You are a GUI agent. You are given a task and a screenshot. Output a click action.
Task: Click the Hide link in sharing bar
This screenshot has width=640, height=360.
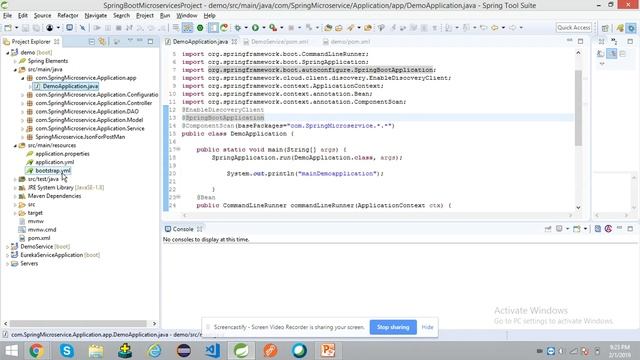point(427,327)
